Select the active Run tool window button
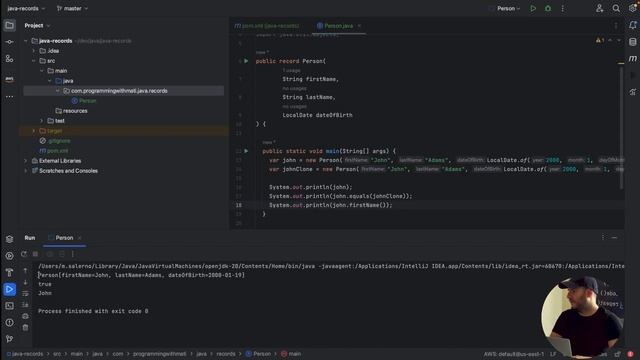The image size is (640, 360). click(x=9, y=289)
